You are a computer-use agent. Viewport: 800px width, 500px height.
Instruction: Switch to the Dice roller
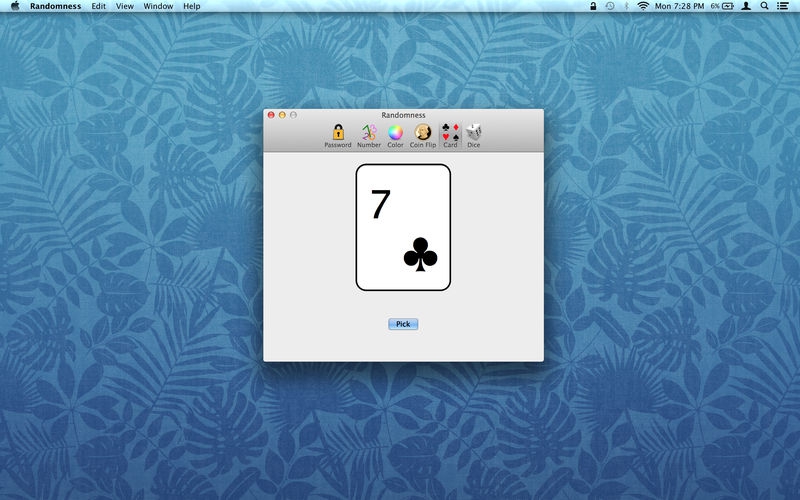coord(473,136)
